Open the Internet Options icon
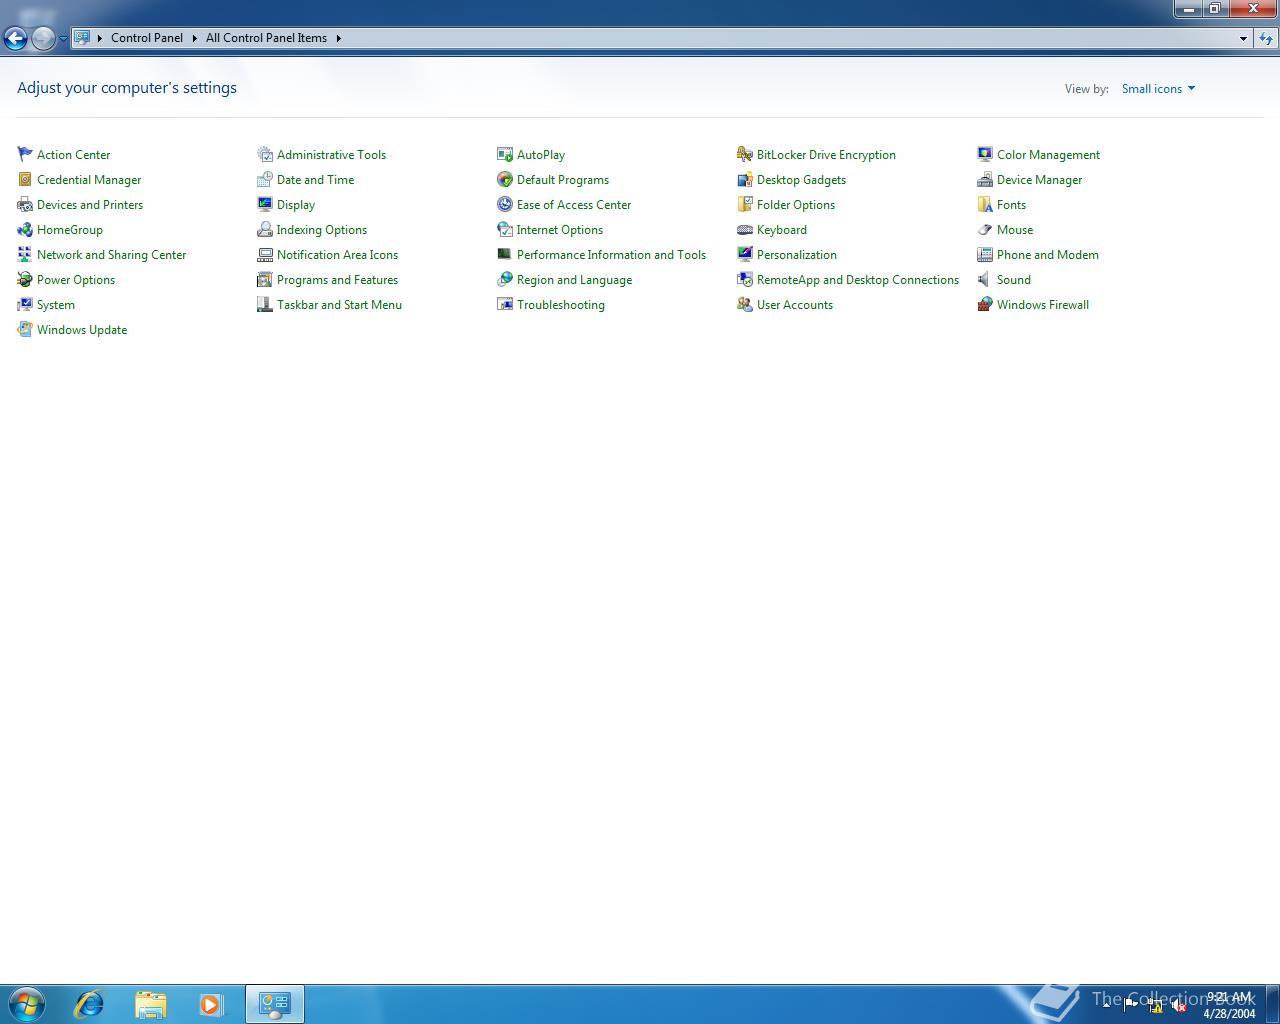This screenshot has height=1024, width=1280. click(505, 229)
